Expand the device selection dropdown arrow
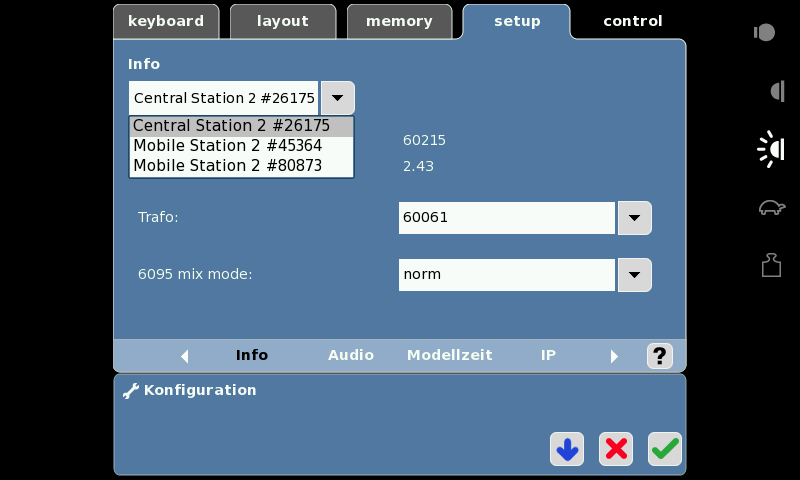 pos(338,98)
